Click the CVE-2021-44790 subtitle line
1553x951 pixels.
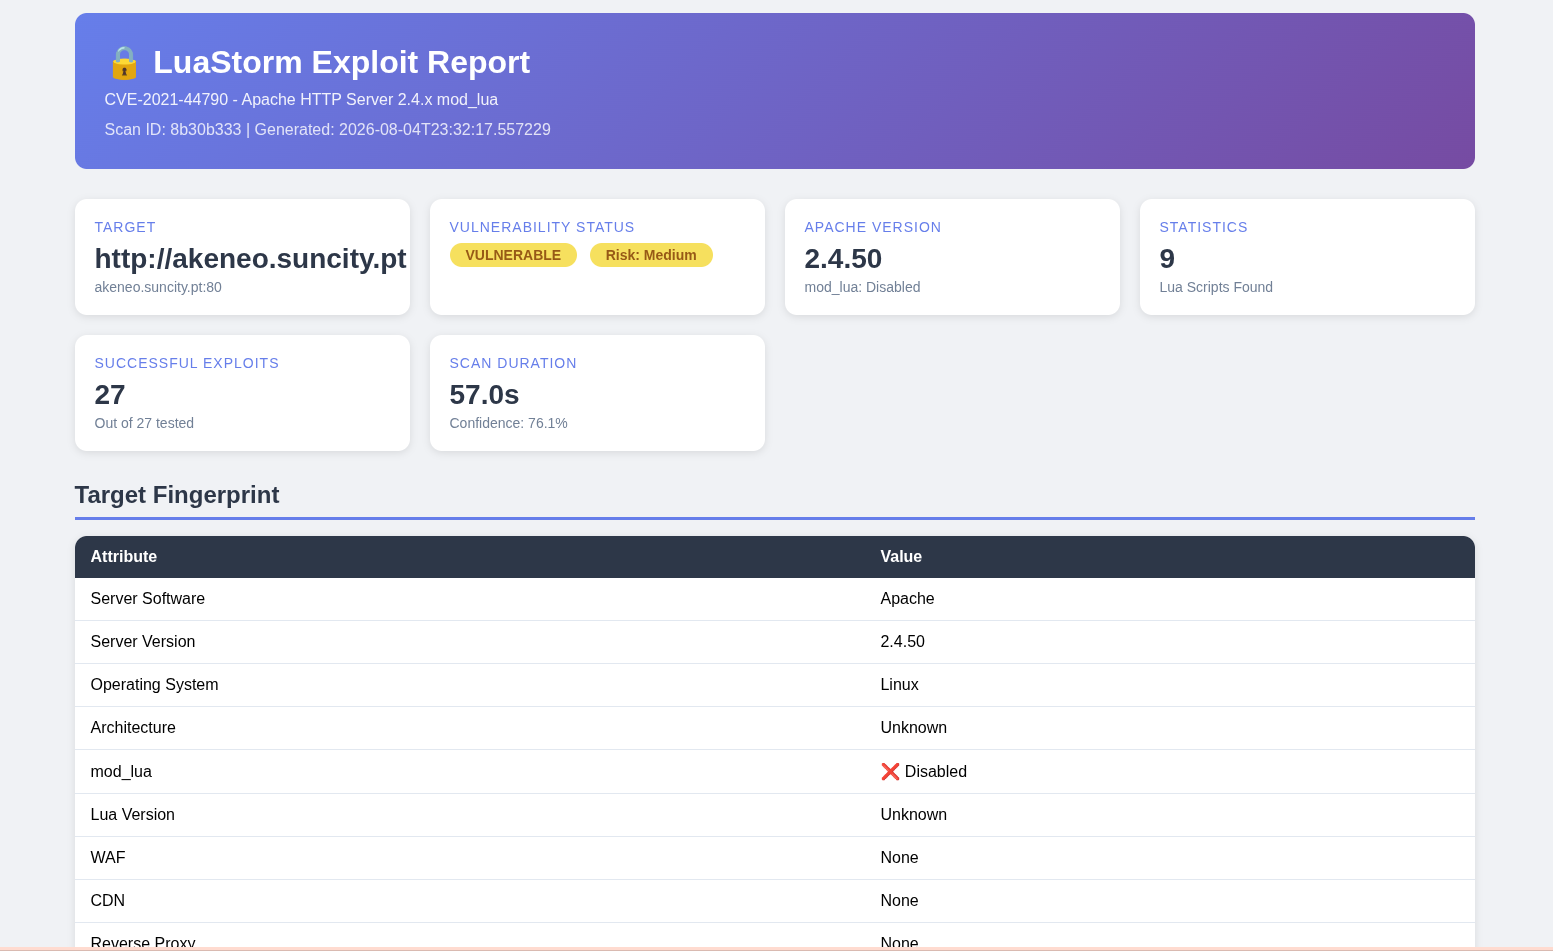[301, 100]
